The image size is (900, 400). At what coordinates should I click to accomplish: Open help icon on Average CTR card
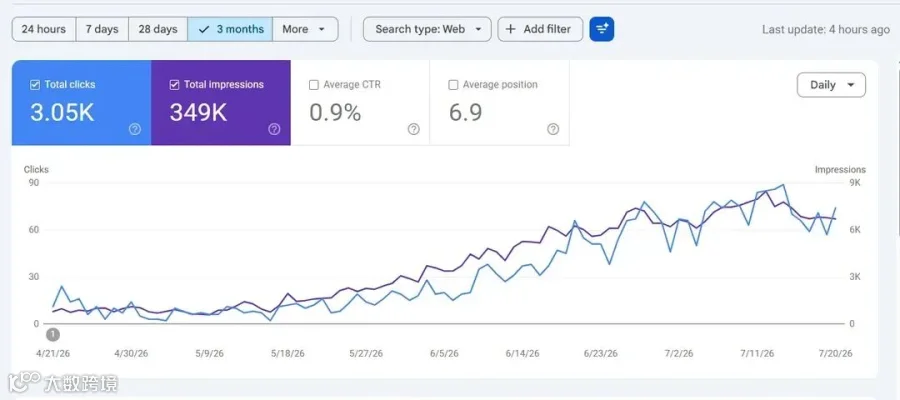click(x=414, y=129)
